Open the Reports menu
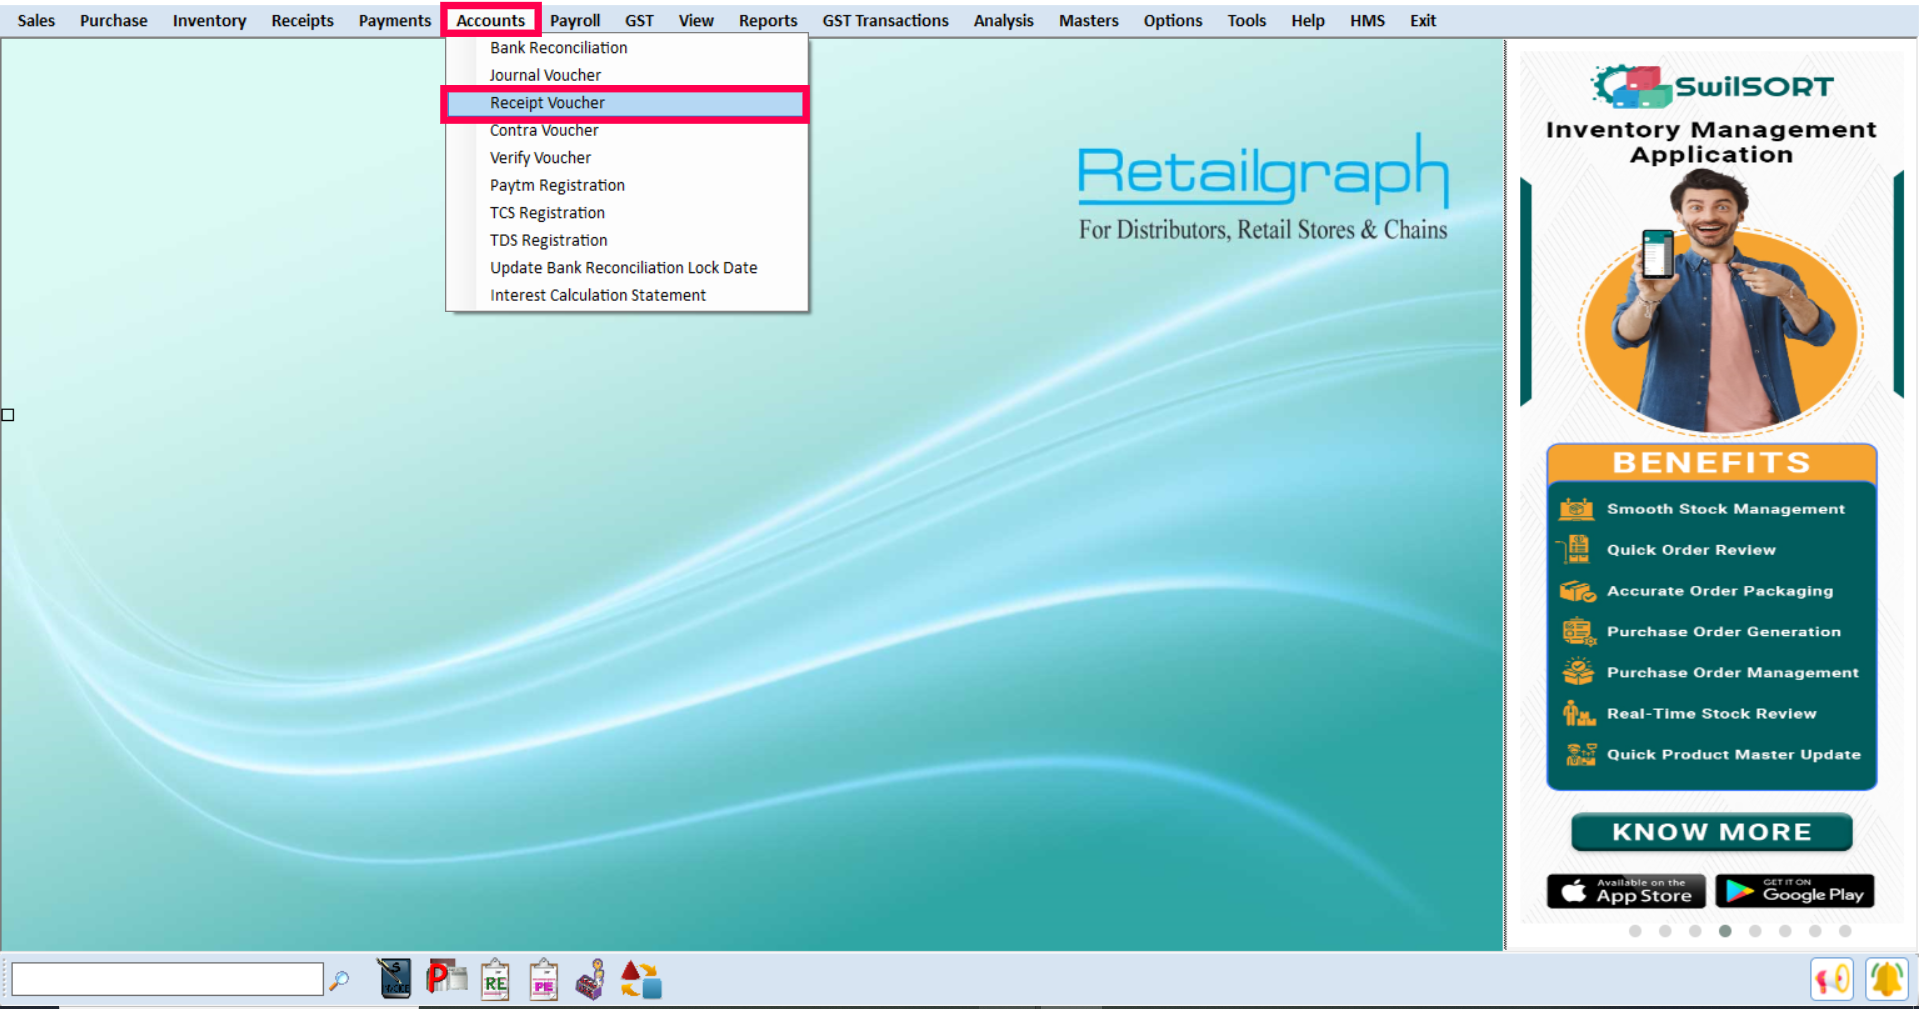The height and width of the screenshot is (1009, 1919). (768, 20)
